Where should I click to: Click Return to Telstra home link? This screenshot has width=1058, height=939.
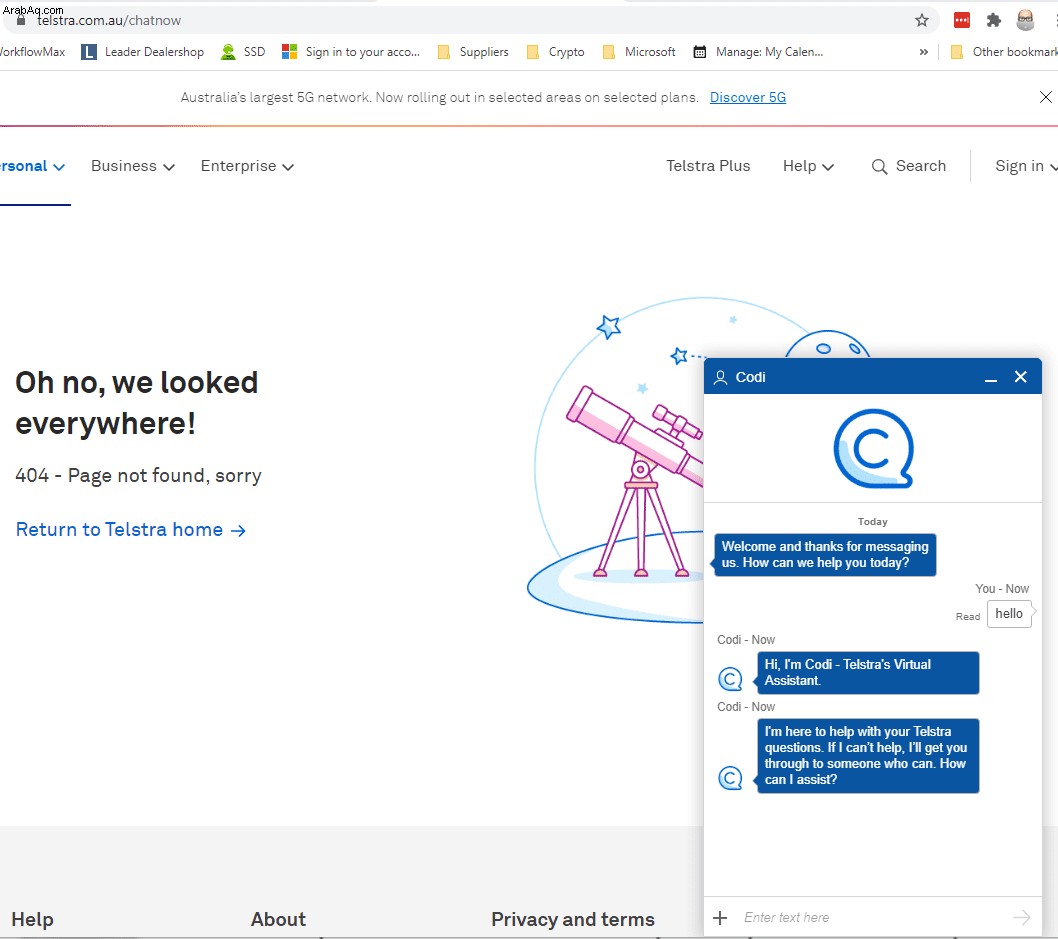[x=130, y=530]
